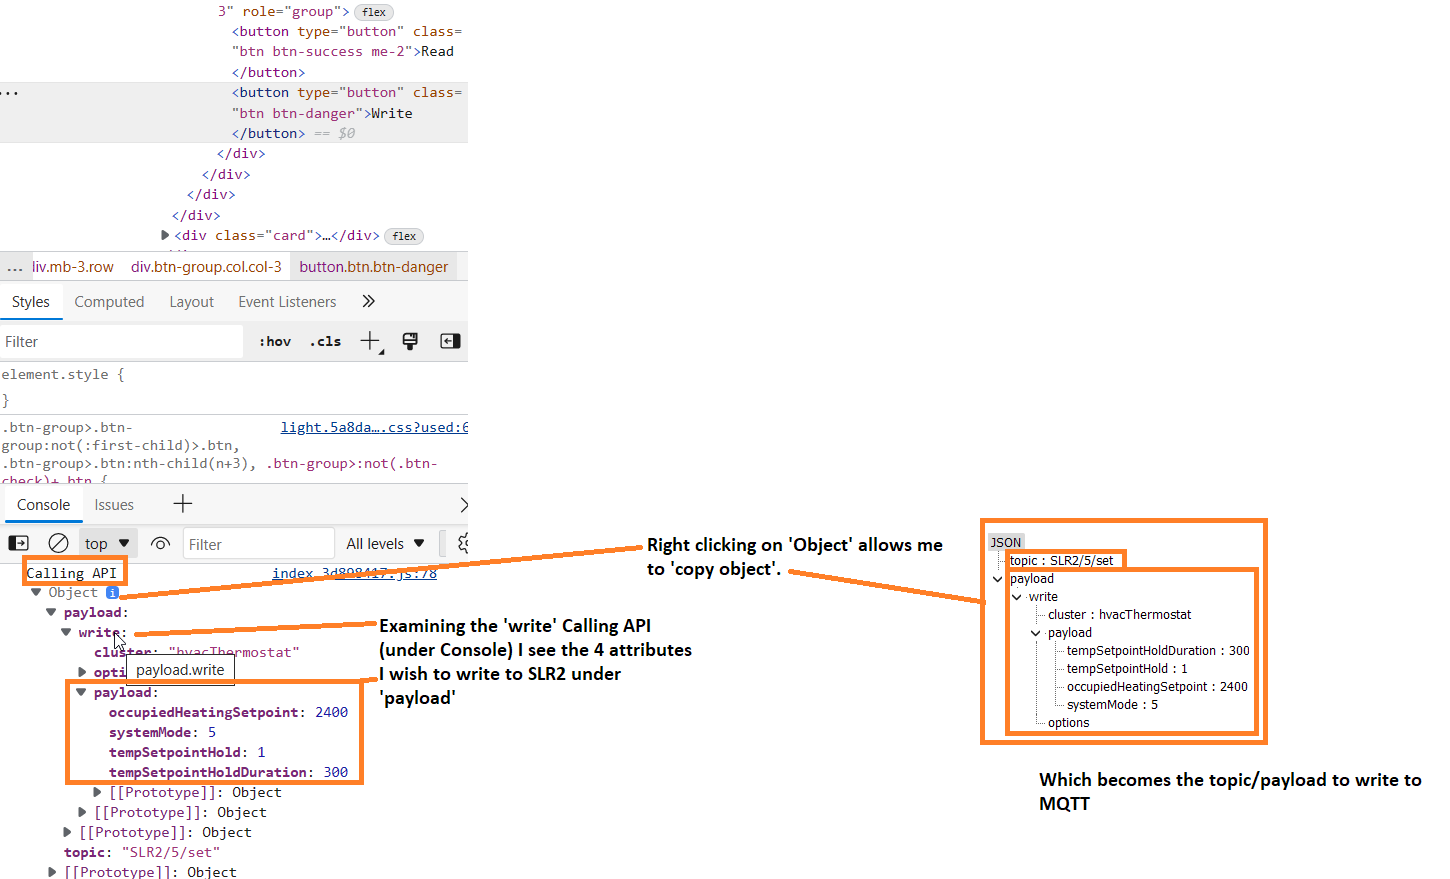Reveal hidden panel tabs via the chevron icon
The image size is (1450, 879).
(367, 301)
